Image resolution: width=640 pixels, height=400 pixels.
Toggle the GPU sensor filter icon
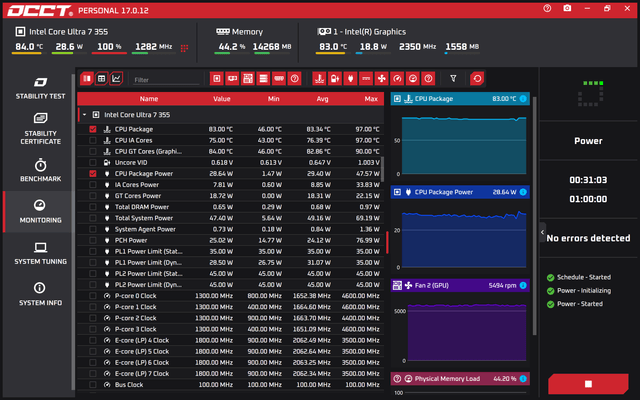coord(232,78)
